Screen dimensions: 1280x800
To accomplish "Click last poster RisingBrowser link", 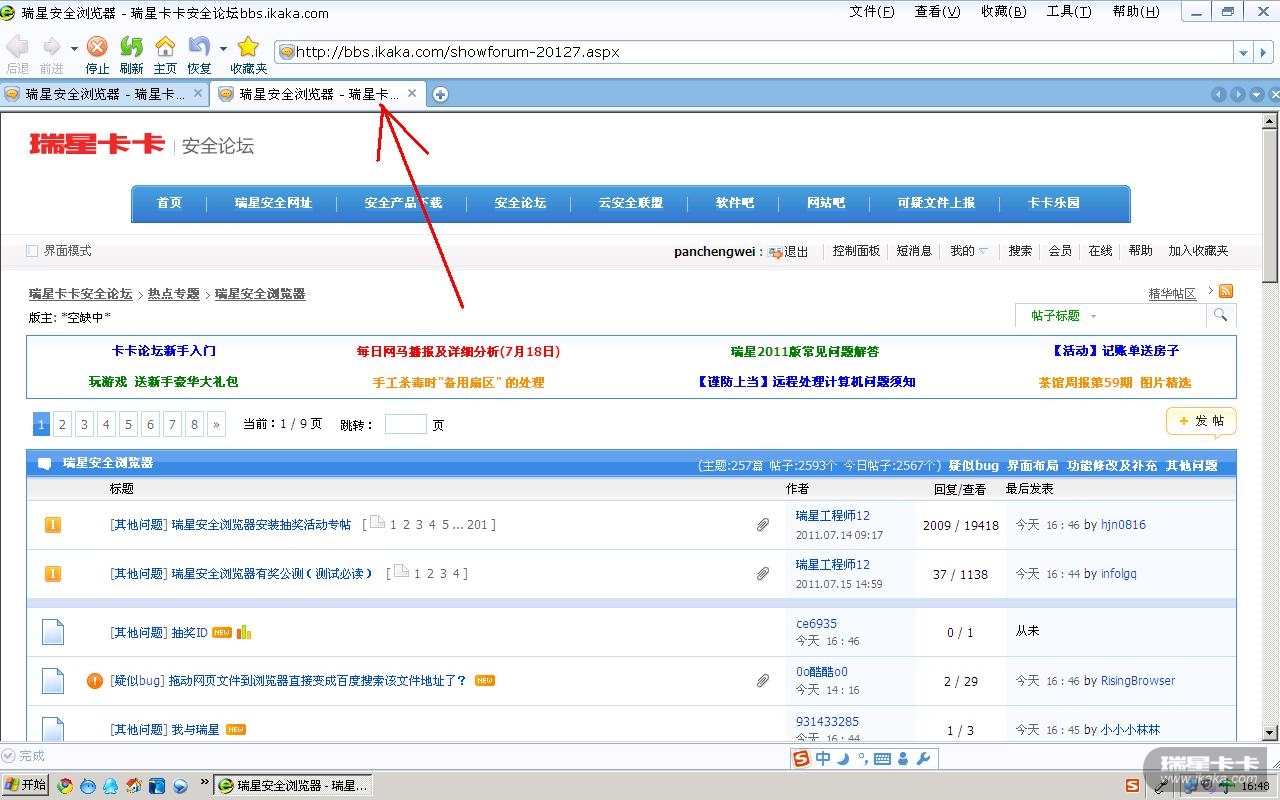I will click(x=1138, y=681).
